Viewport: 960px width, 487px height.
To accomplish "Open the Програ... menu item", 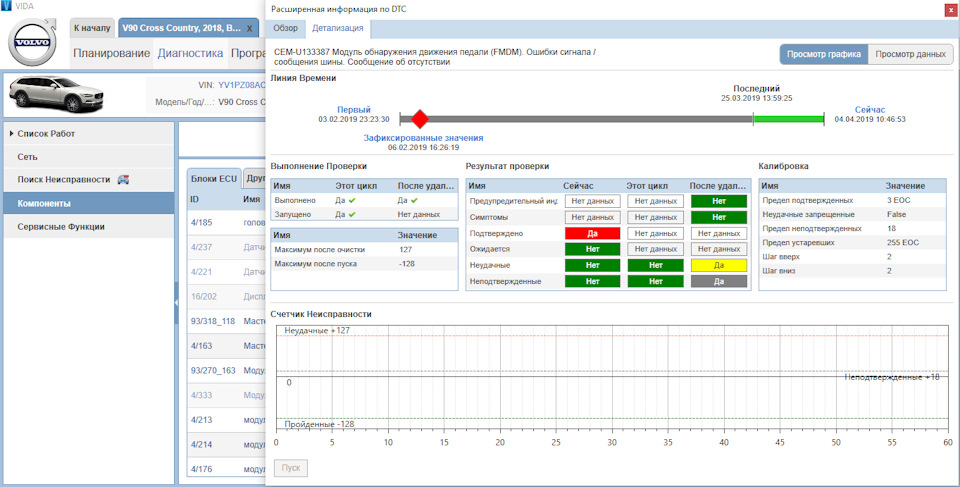I will tap(247, 53).
